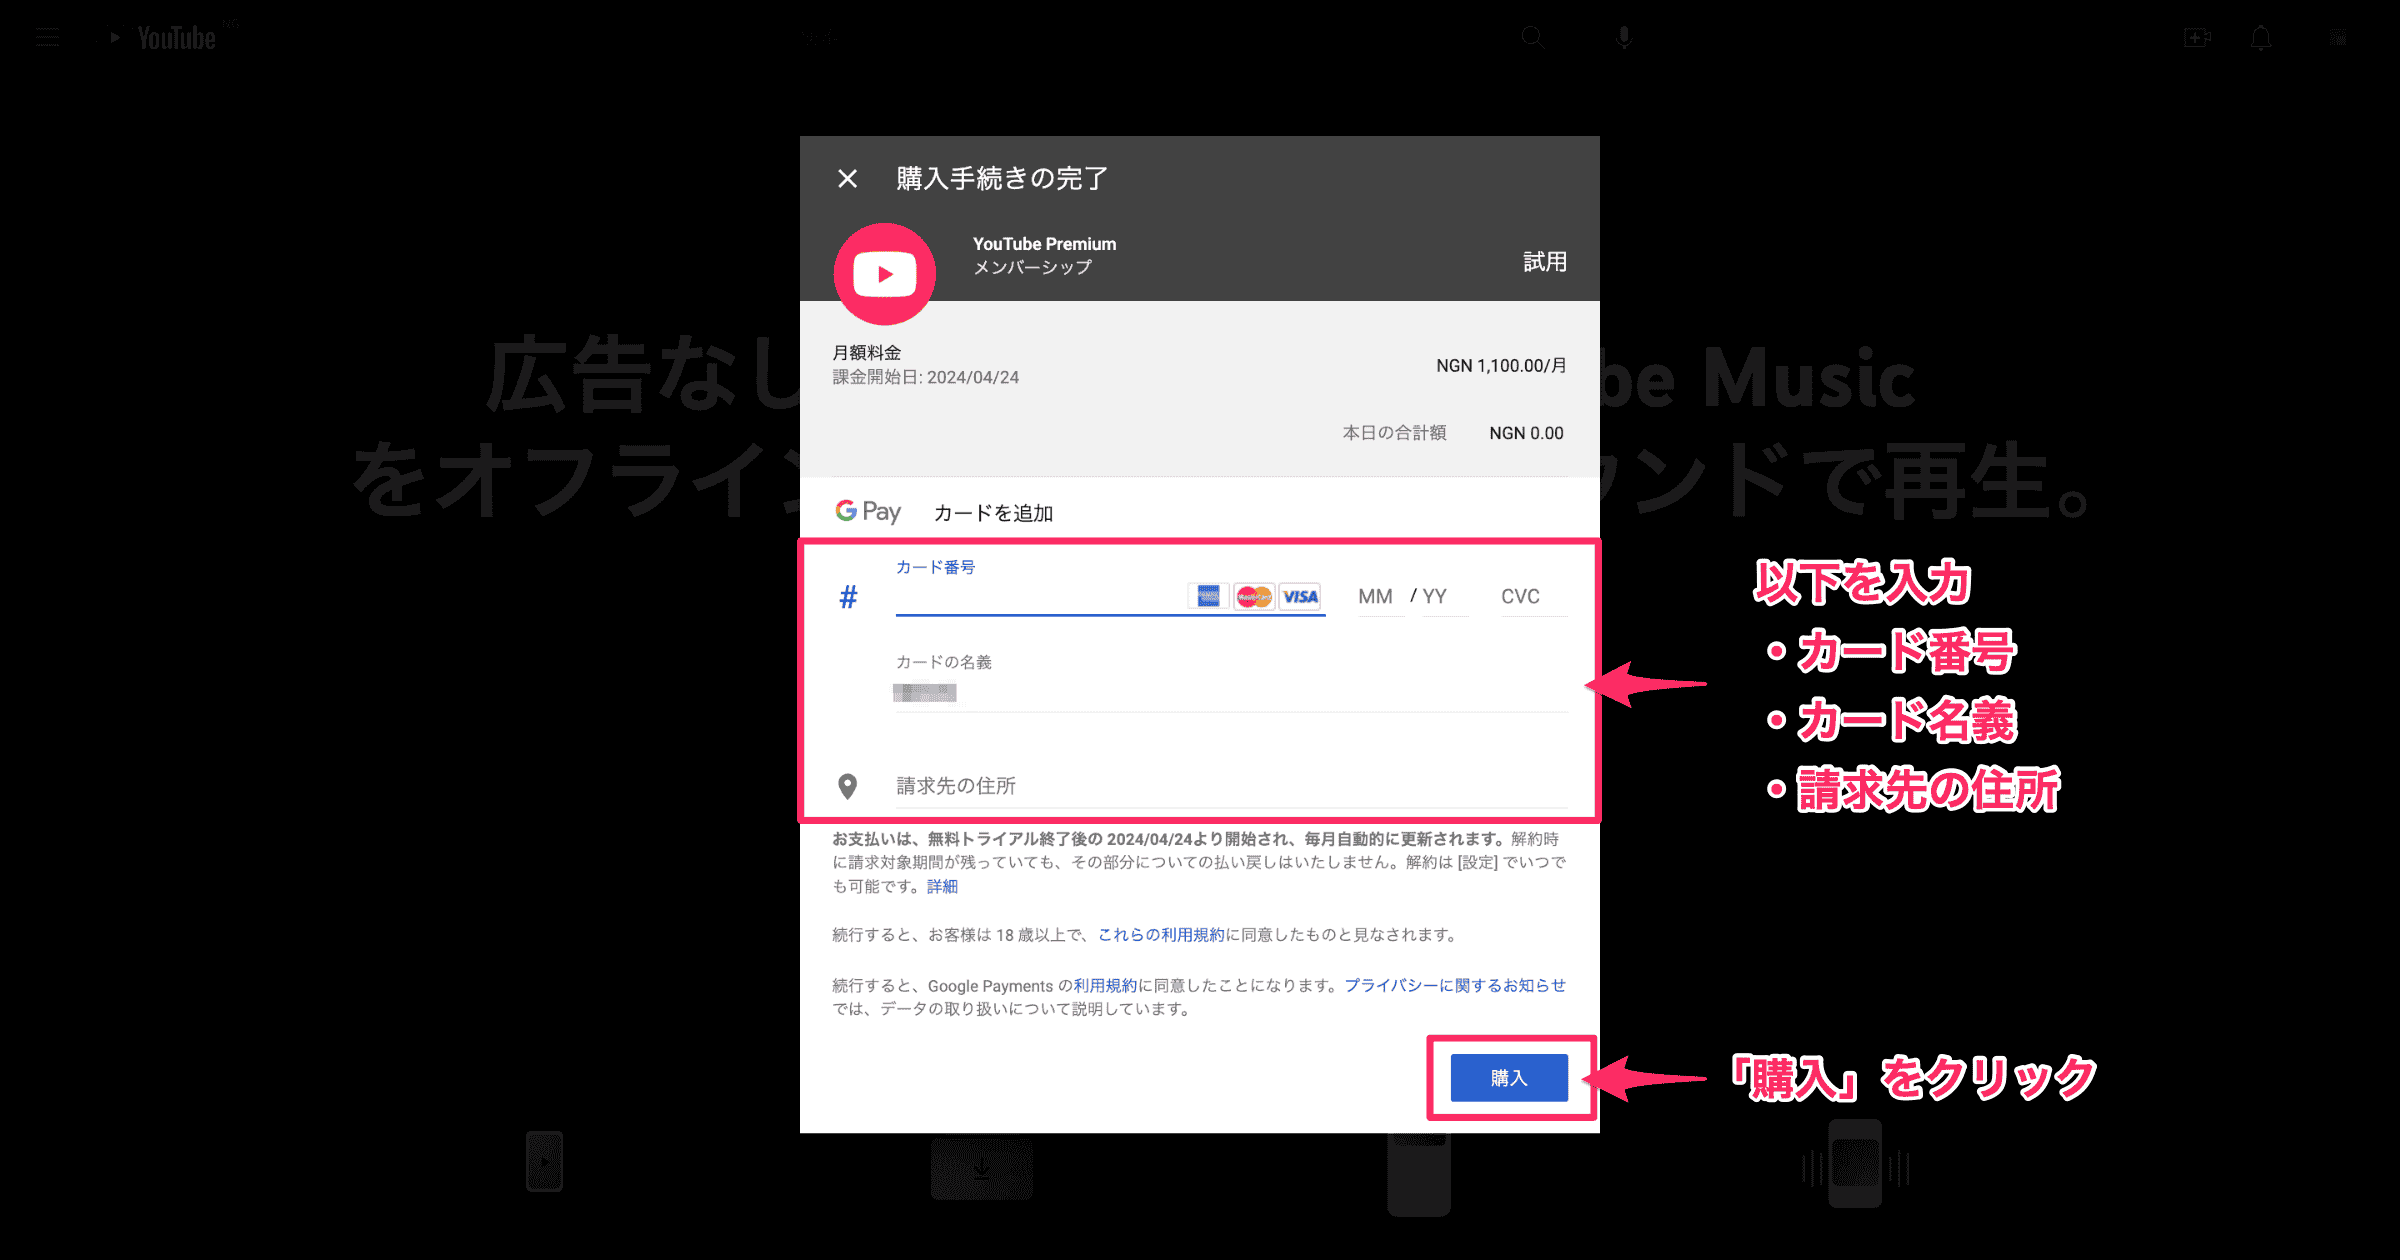This screenshot has width=2400, height=1260.
Task: Click the 本日の合計額 NGN 0.00 value
Action: pos(1526,433)
